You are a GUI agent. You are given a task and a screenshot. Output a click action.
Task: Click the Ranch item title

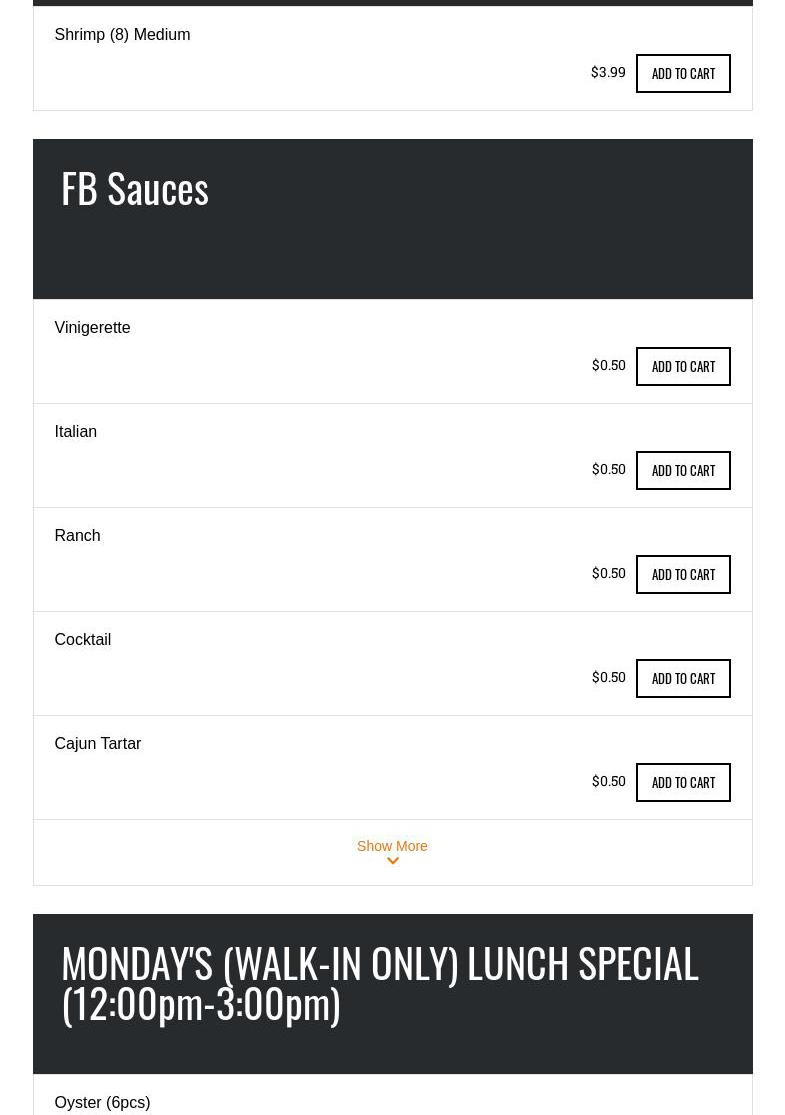pos(77,535)
